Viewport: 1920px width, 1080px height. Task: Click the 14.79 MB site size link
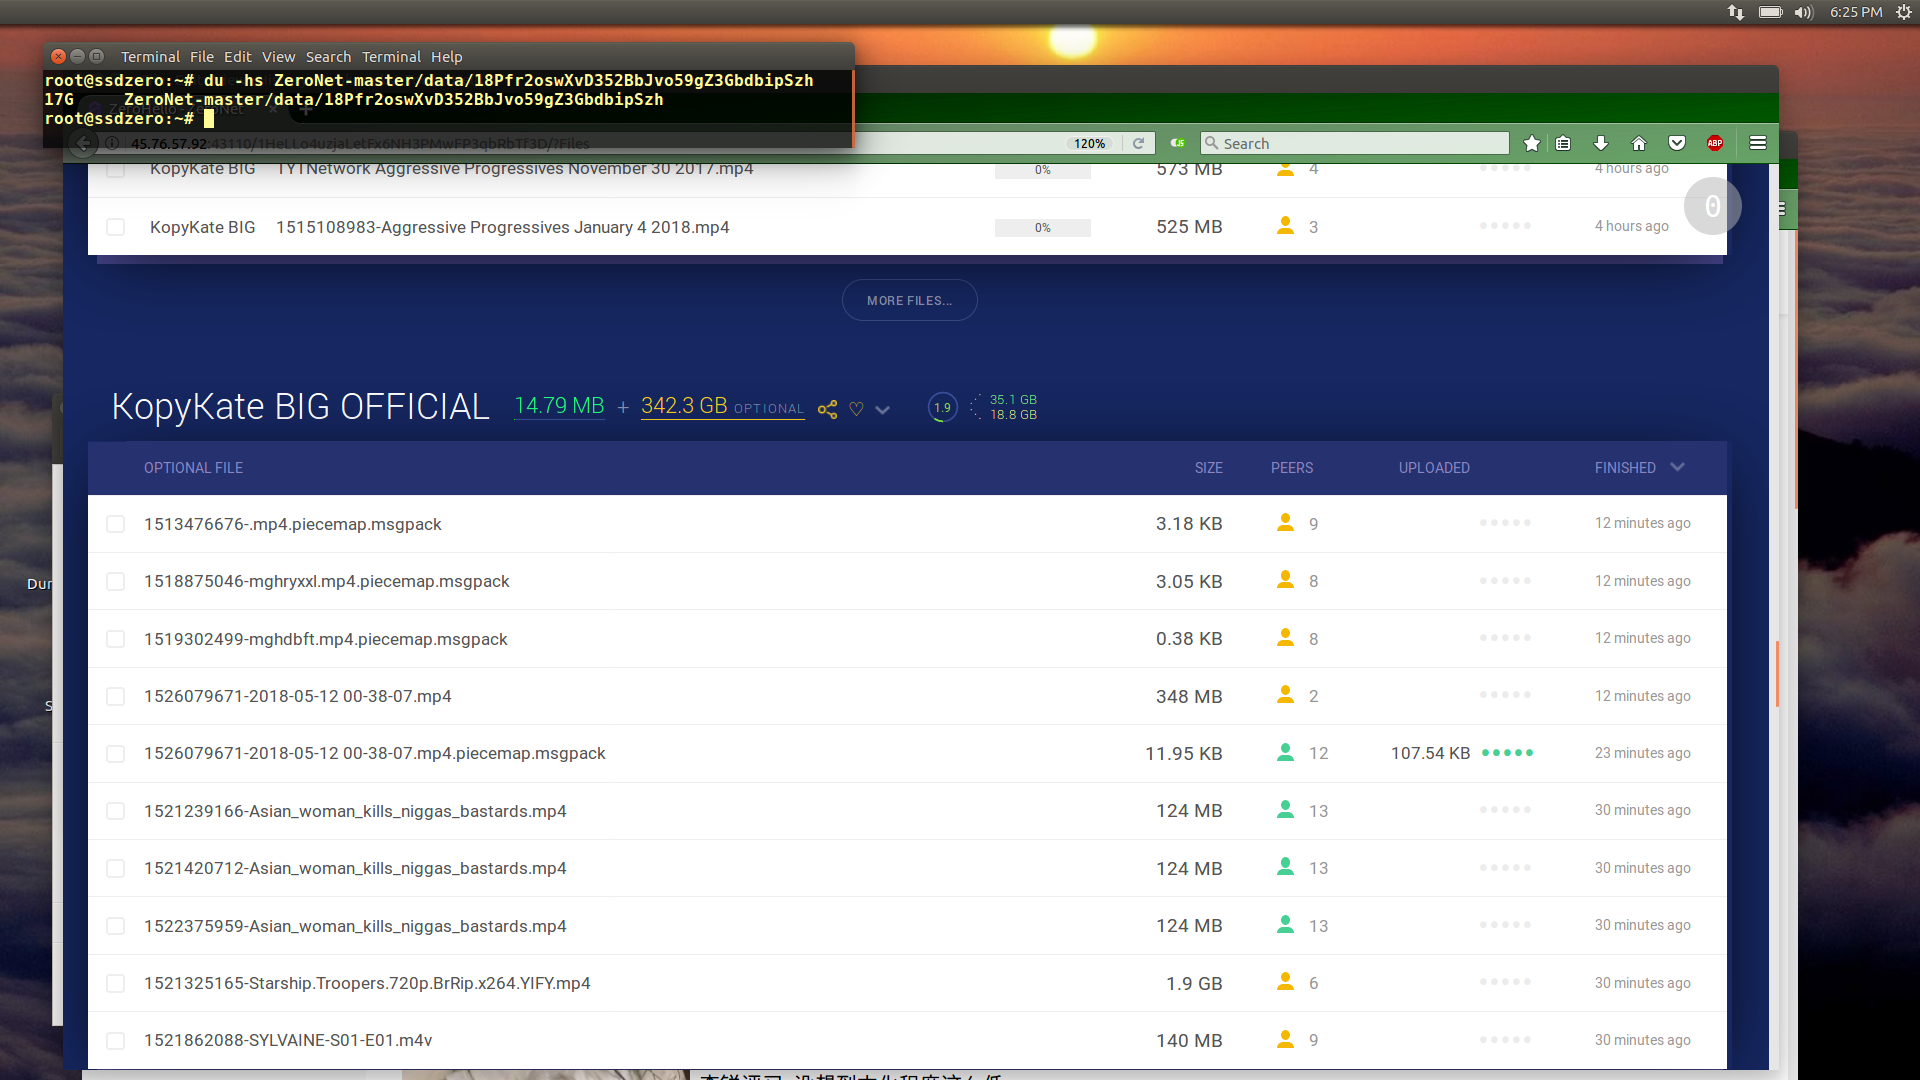point(559,406)
